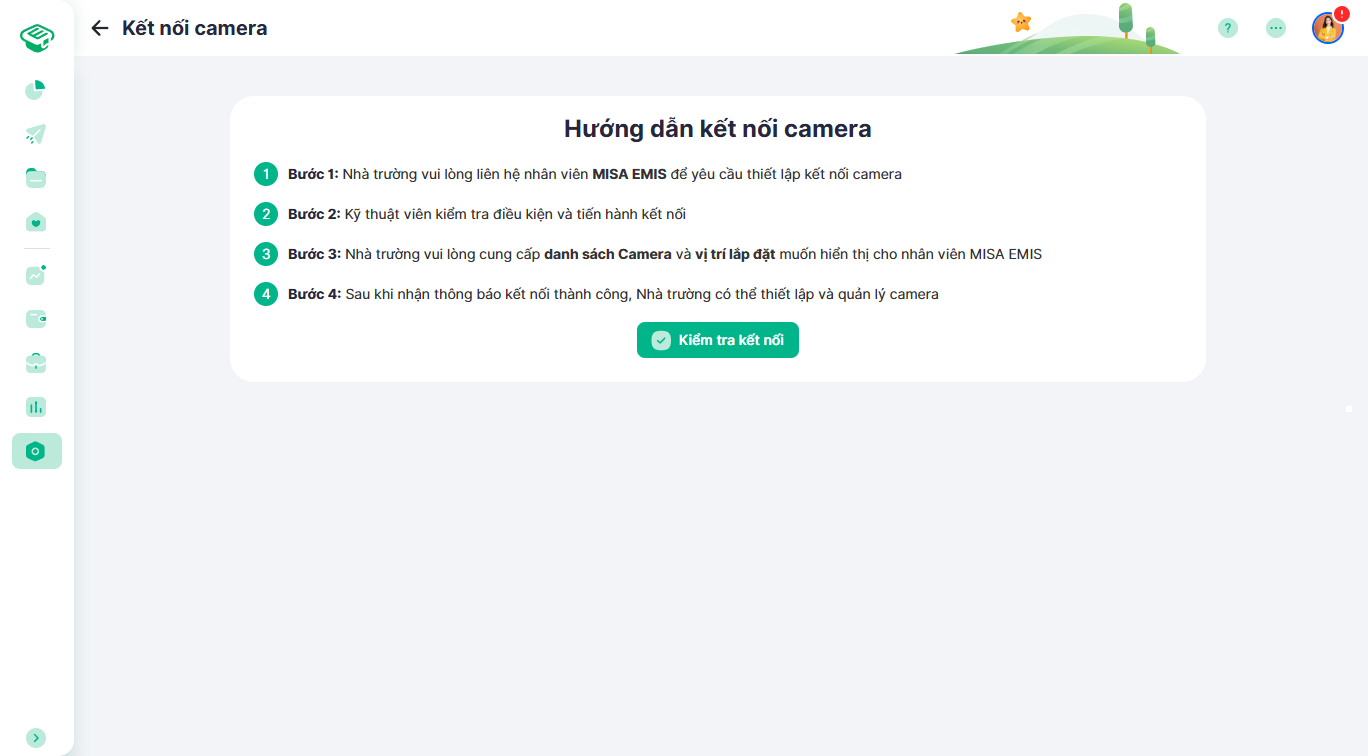Screen dimensions: 1368x756
Task: Select the briefcase icon in sidebar
Action: (36, 363)
